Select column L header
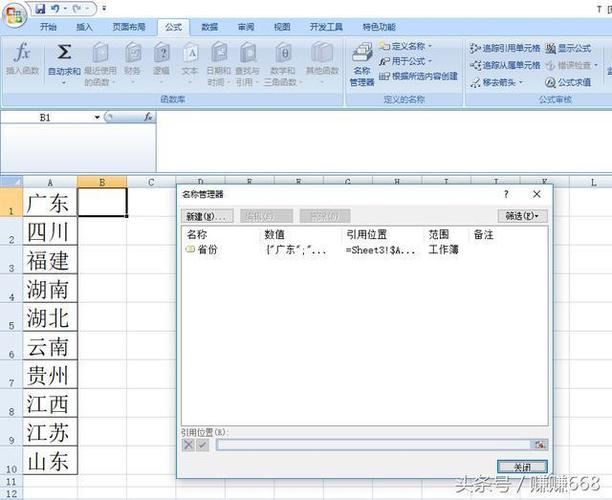The height and width of the screenshot is (500, 612). pos(592,182)
